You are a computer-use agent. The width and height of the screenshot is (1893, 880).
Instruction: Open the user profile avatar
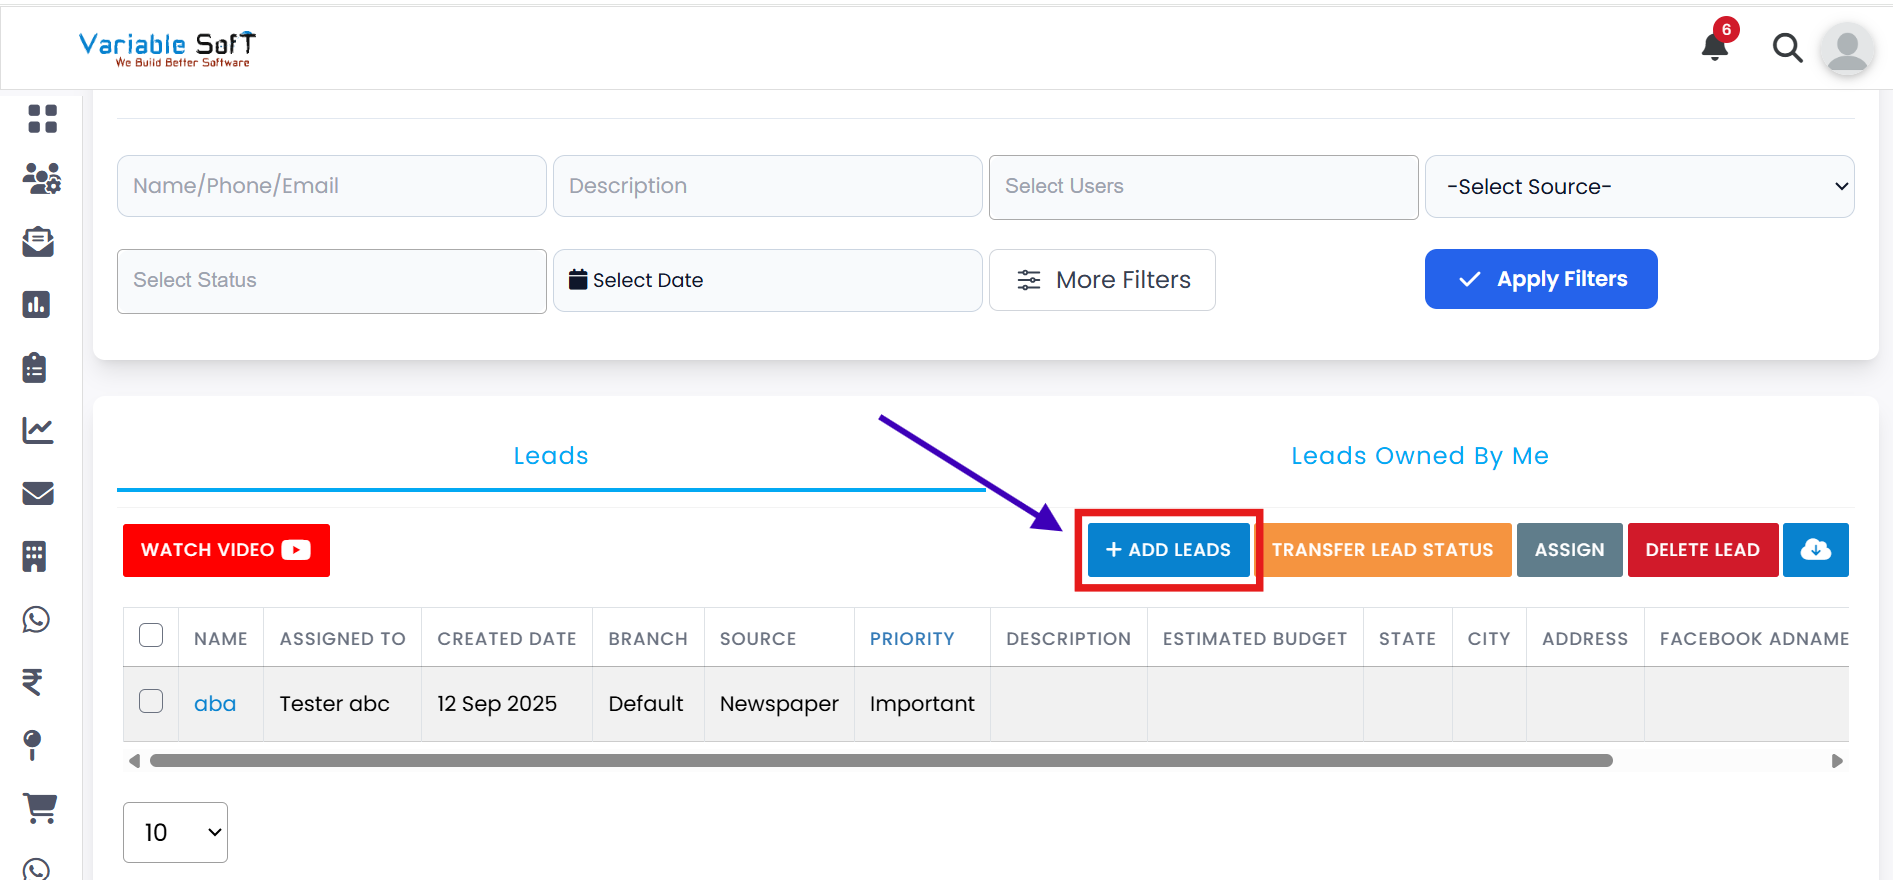click(x=1847, y=49)
